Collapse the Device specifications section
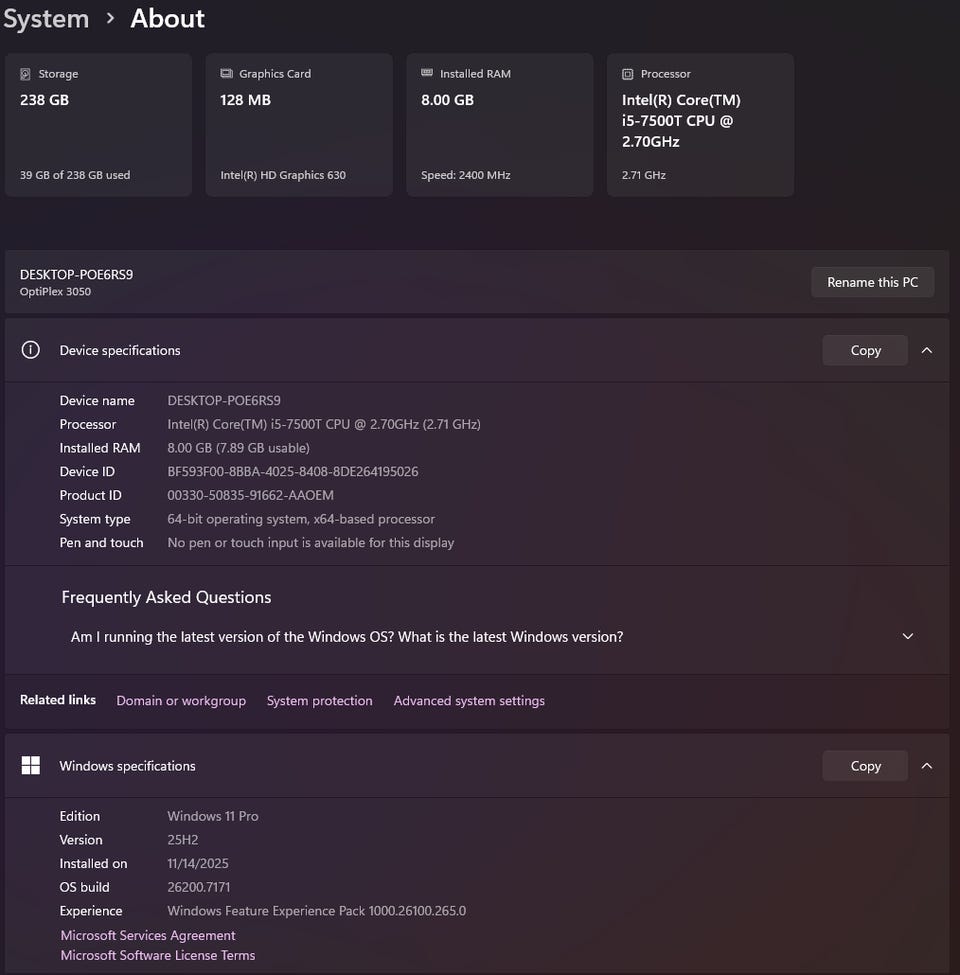 926,350
